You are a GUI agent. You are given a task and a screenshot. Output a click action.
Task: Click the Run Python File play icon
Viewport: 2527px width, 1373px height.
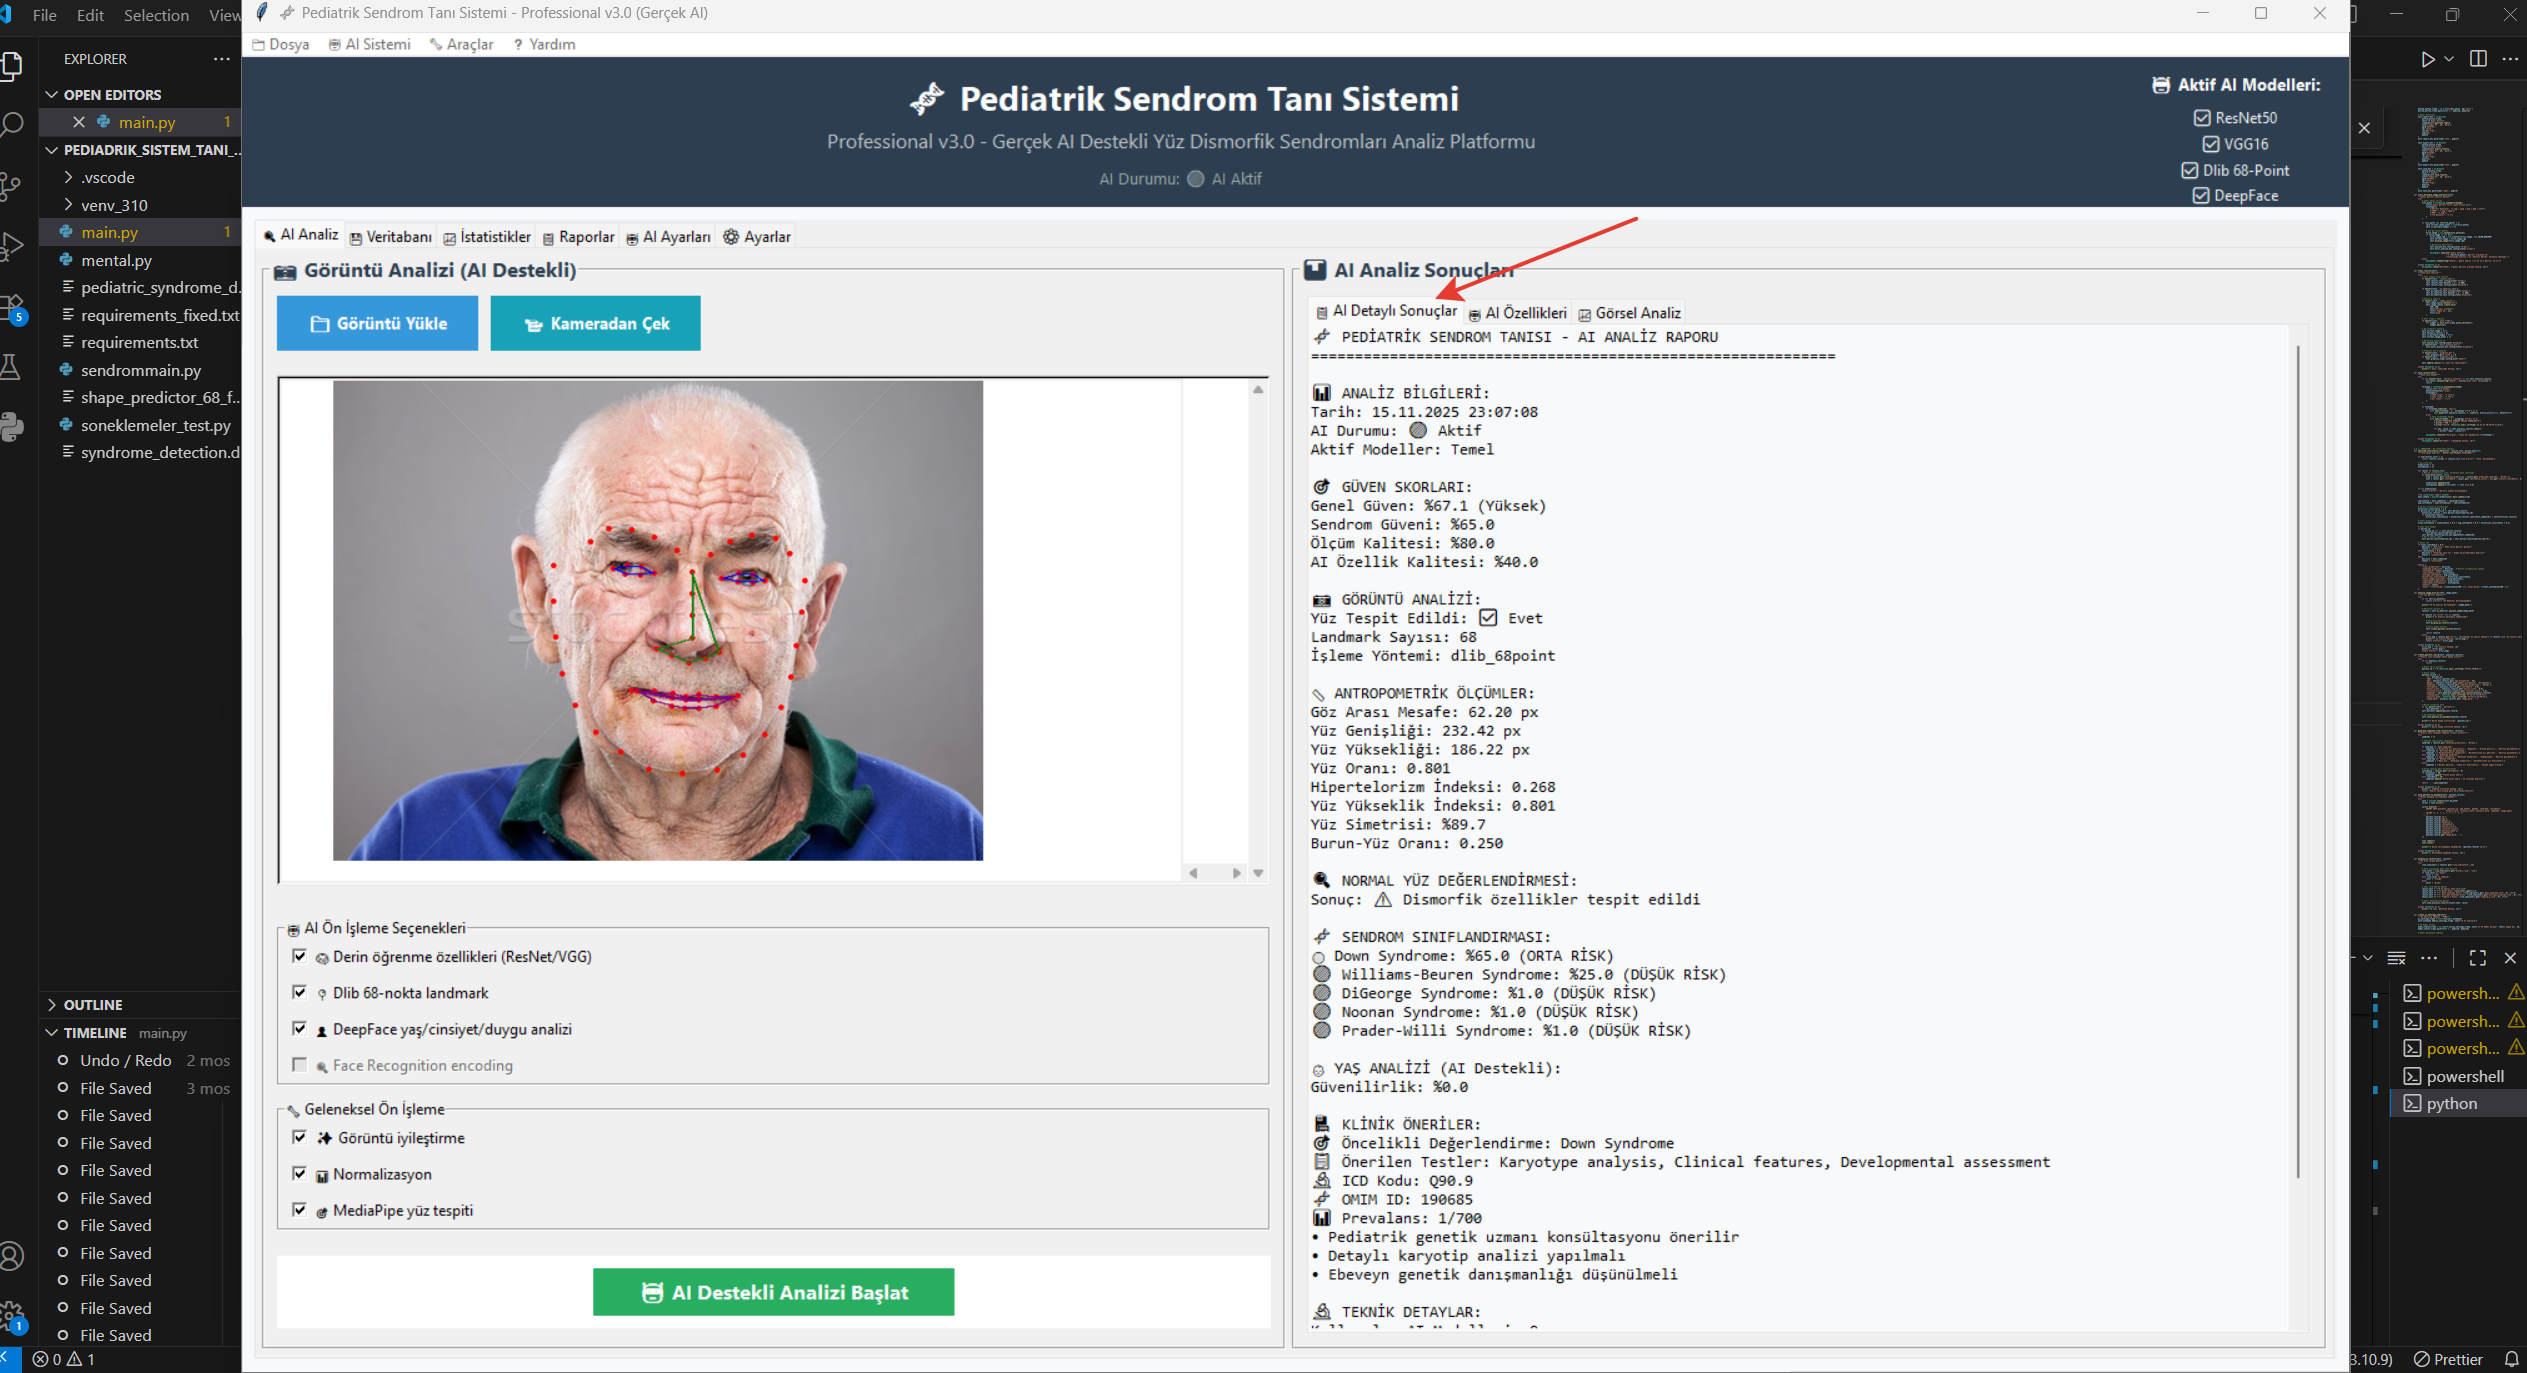pyautogui.click(x=2427, y=59)
